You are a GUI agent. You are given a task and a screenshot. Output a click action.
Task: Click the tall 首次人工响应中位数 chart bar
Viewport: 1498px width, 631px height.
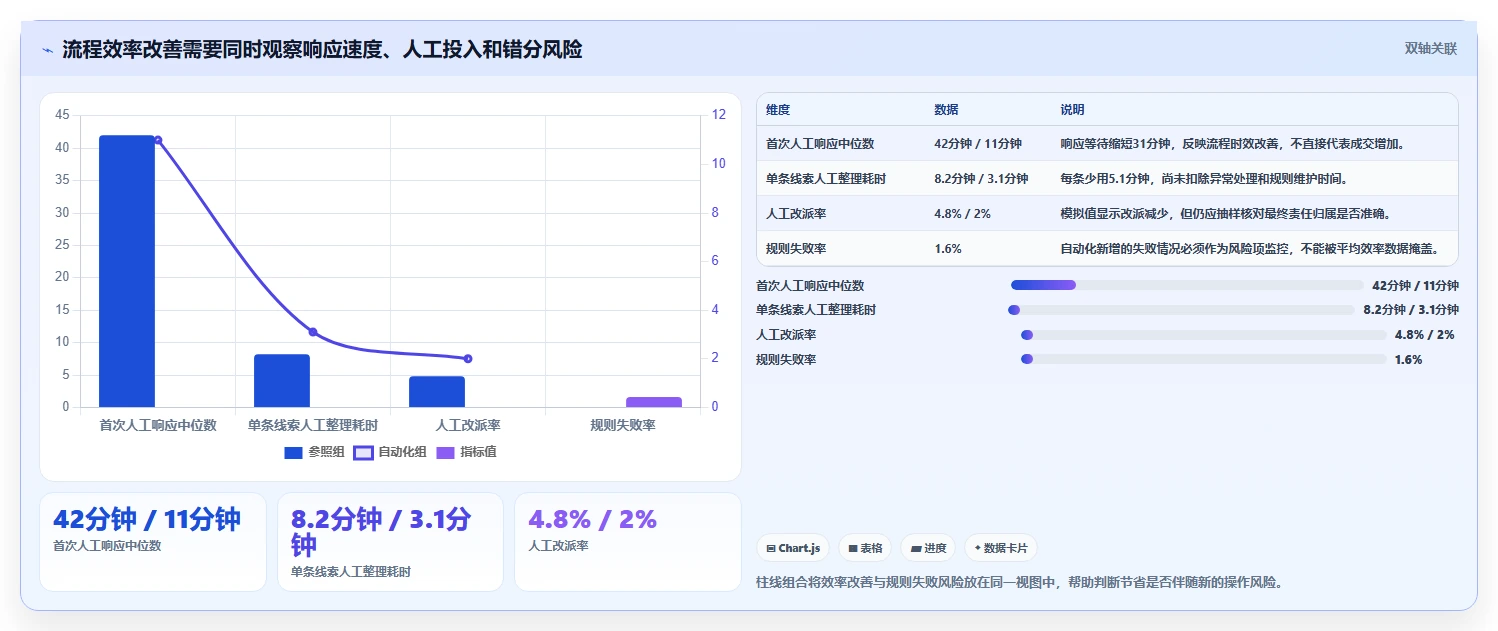click(127, 271)
